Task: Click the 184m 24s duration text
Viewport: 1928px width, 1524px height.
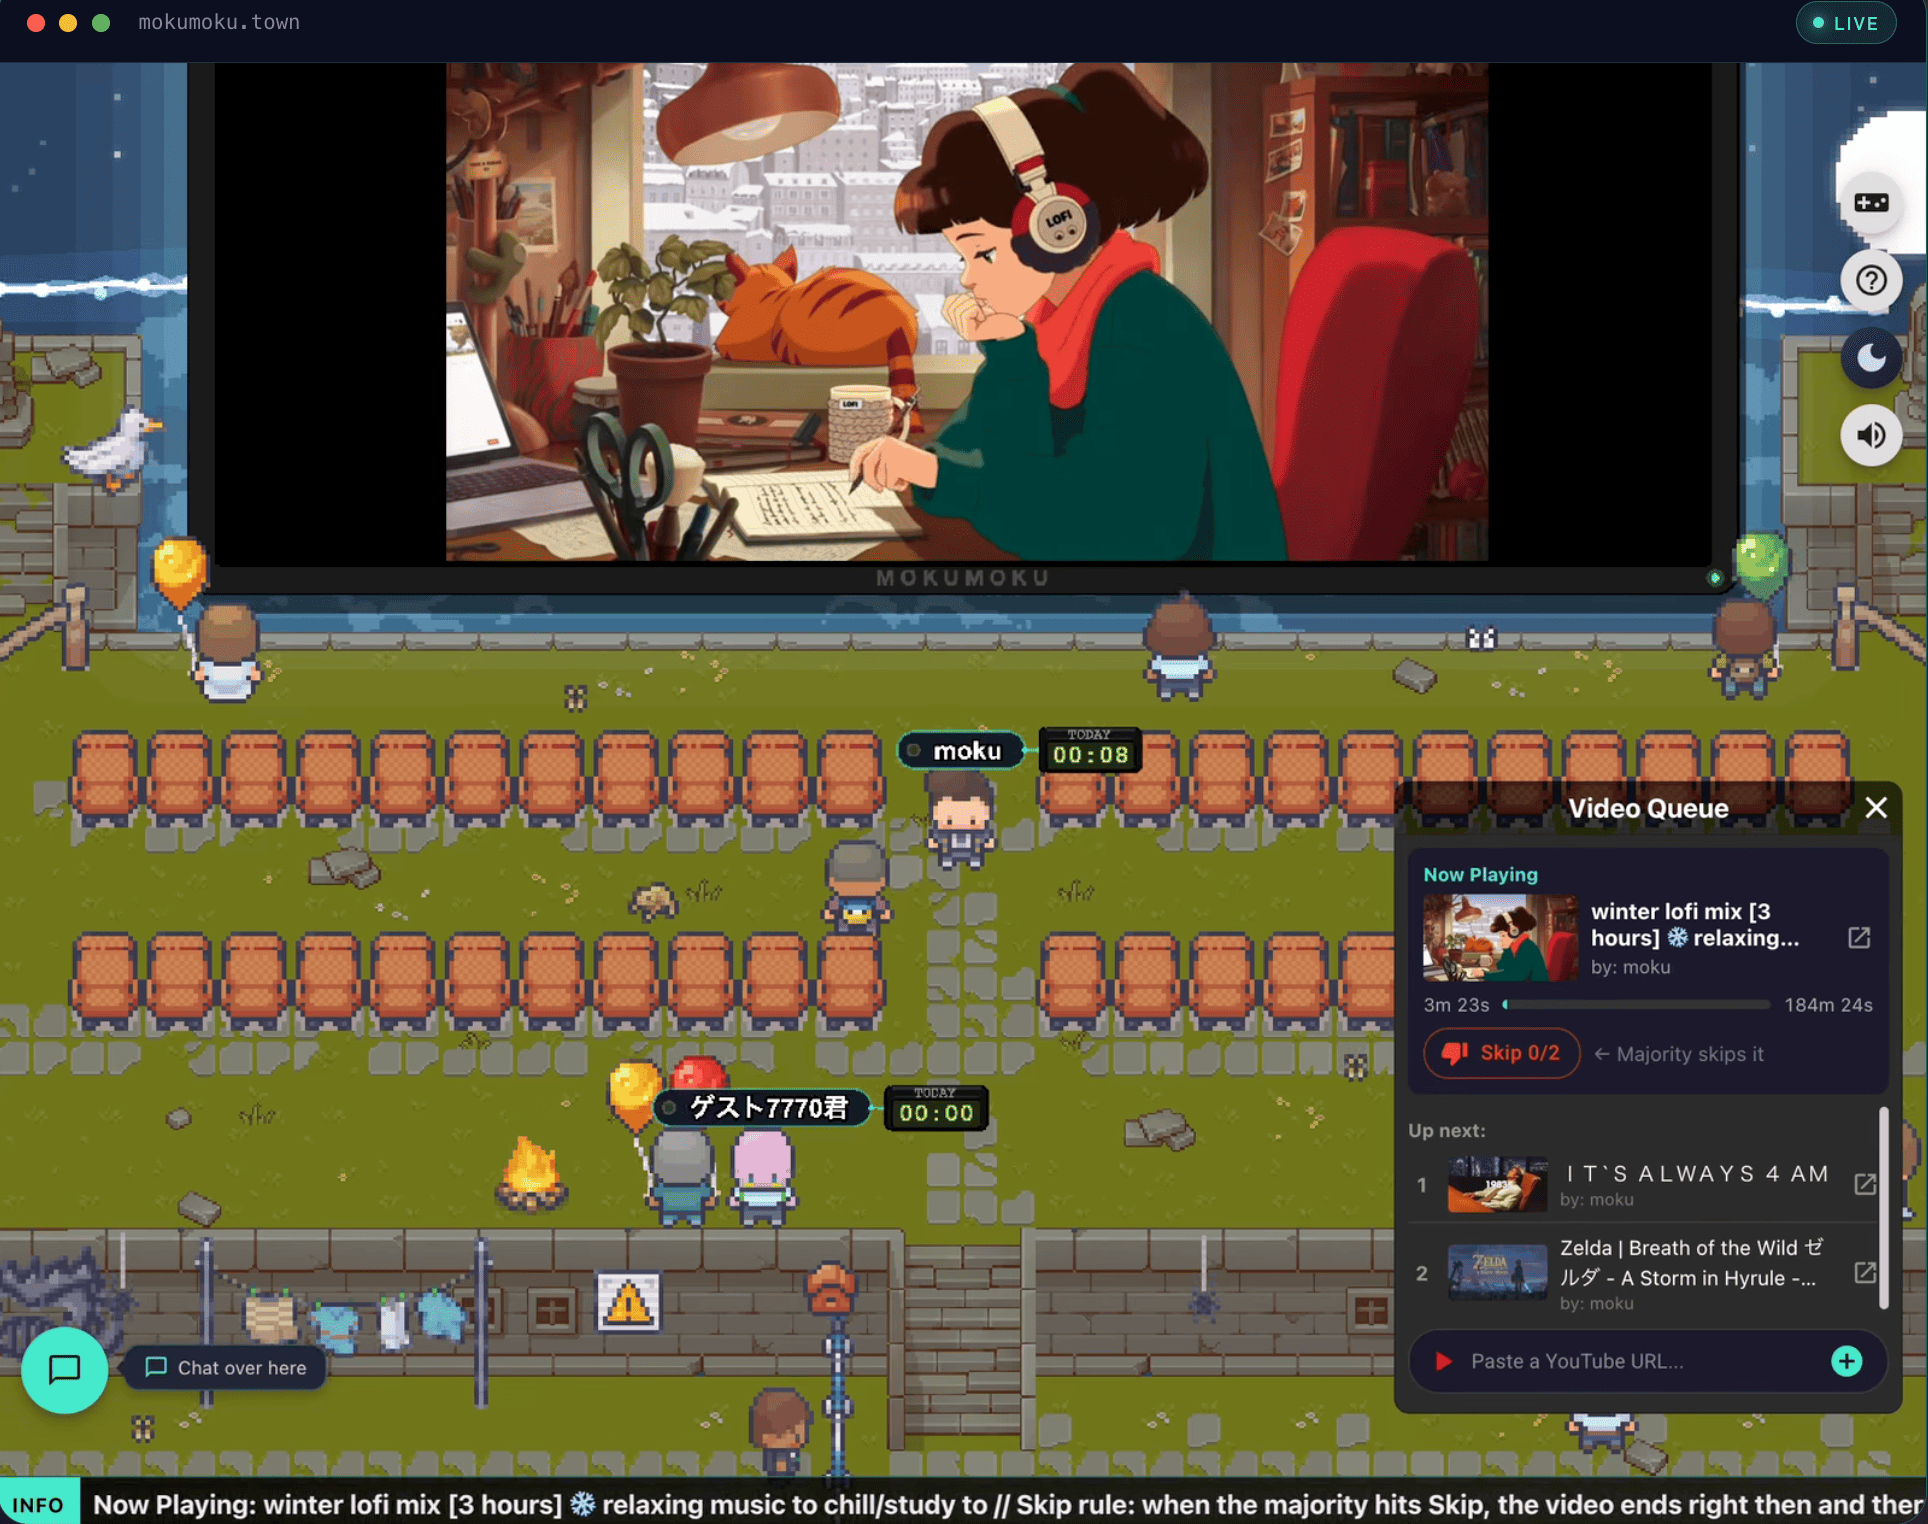Action: [1828, 1005]
